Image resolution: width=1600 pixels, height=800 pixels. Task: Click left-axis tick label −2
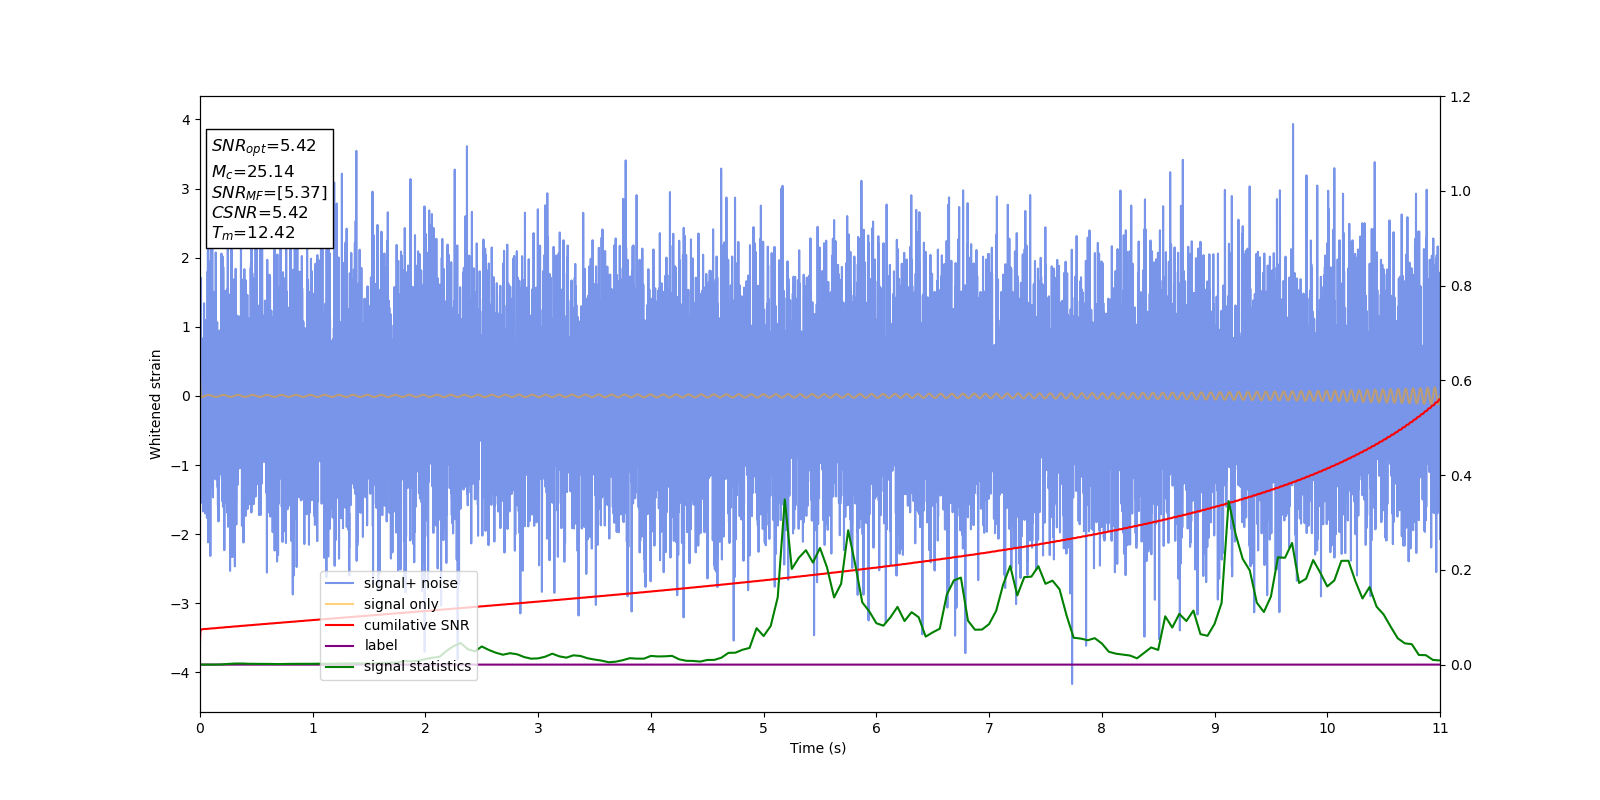181,535
